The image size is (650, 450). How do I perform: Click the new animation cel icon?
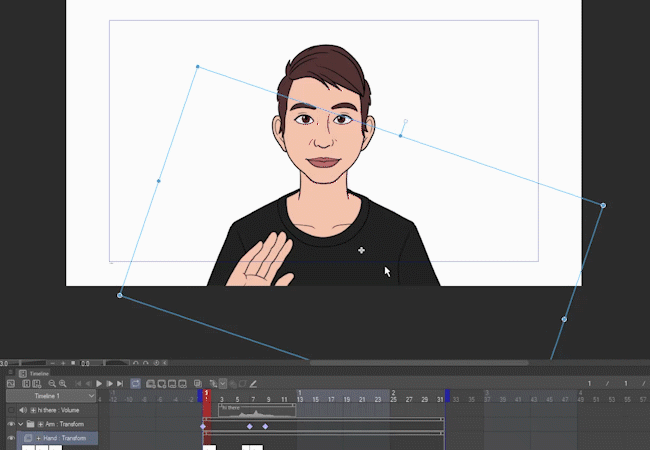click(162, 384)
